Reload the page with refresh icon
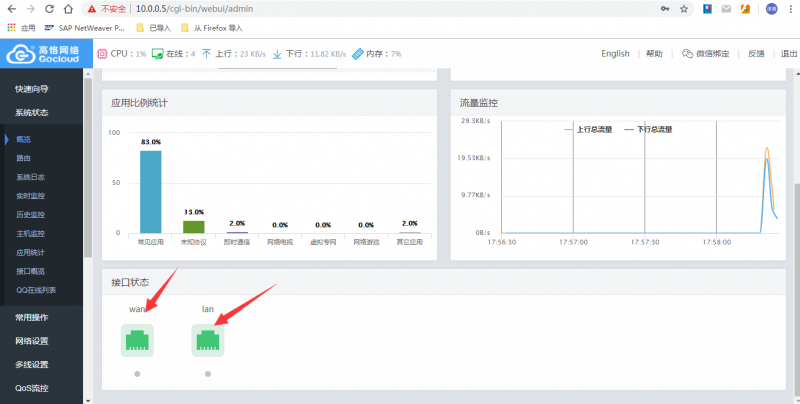The image size is (800, 404). 49,9
